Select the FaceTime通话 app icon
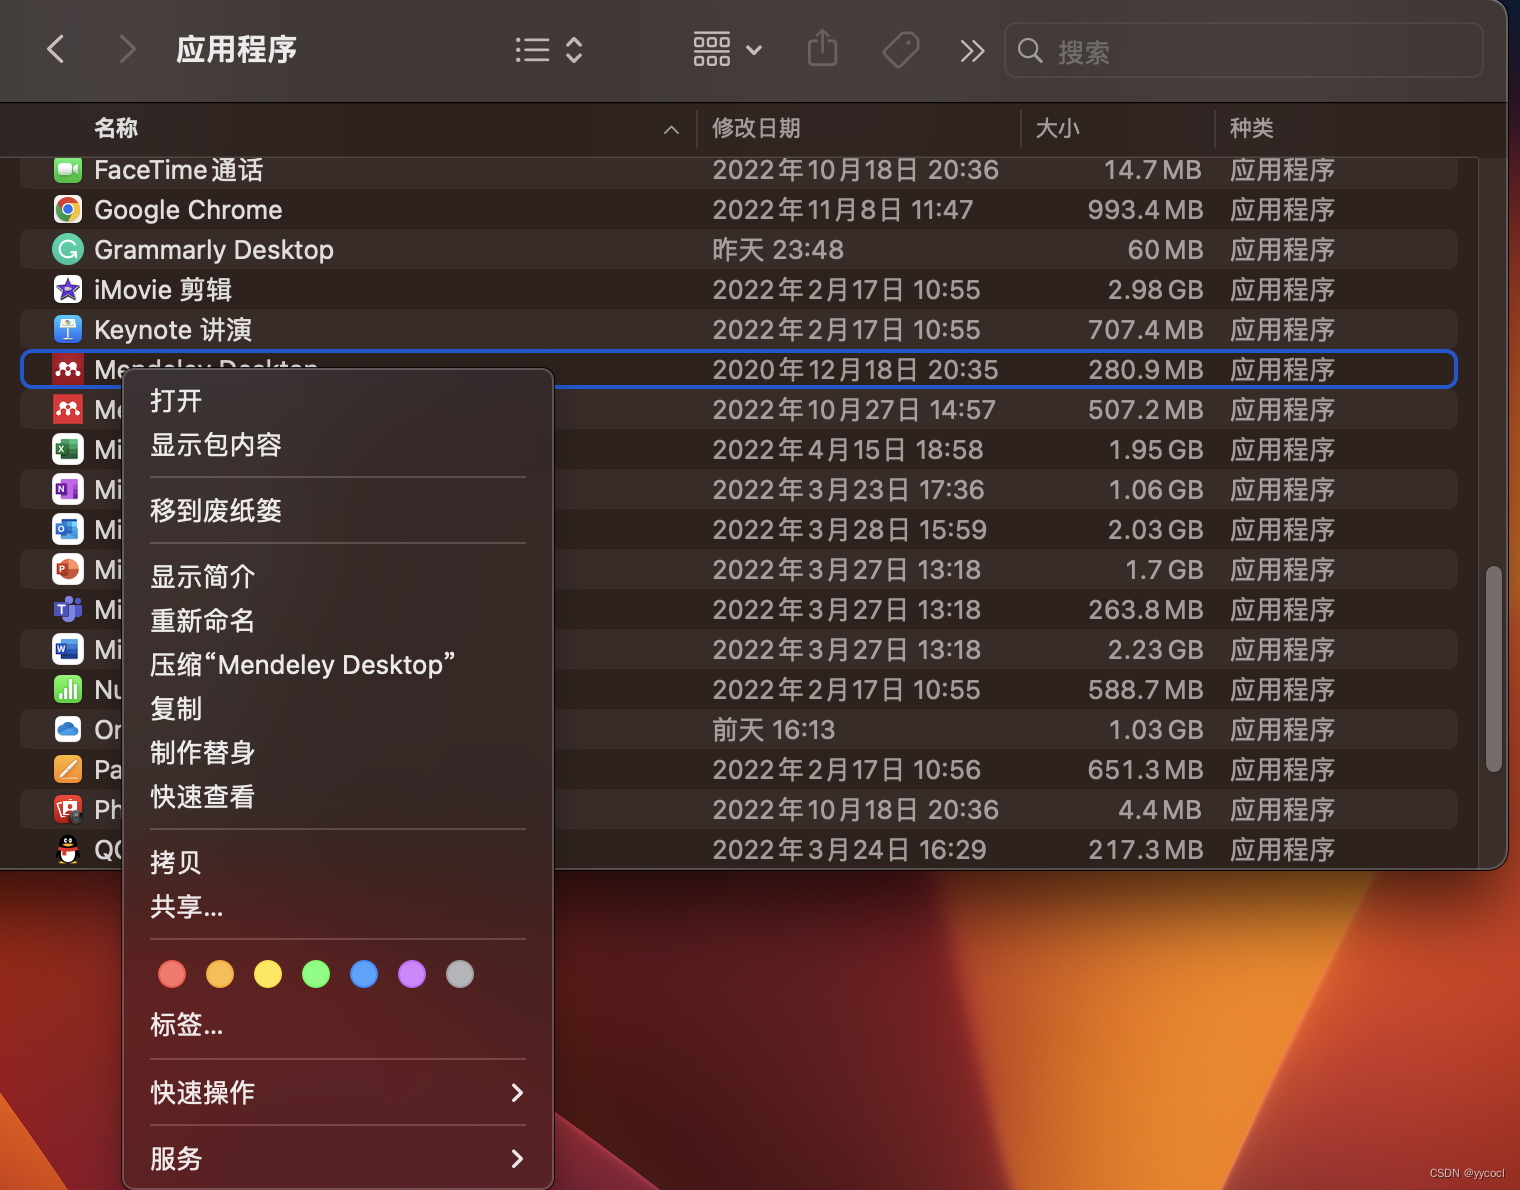 (68, 170)
